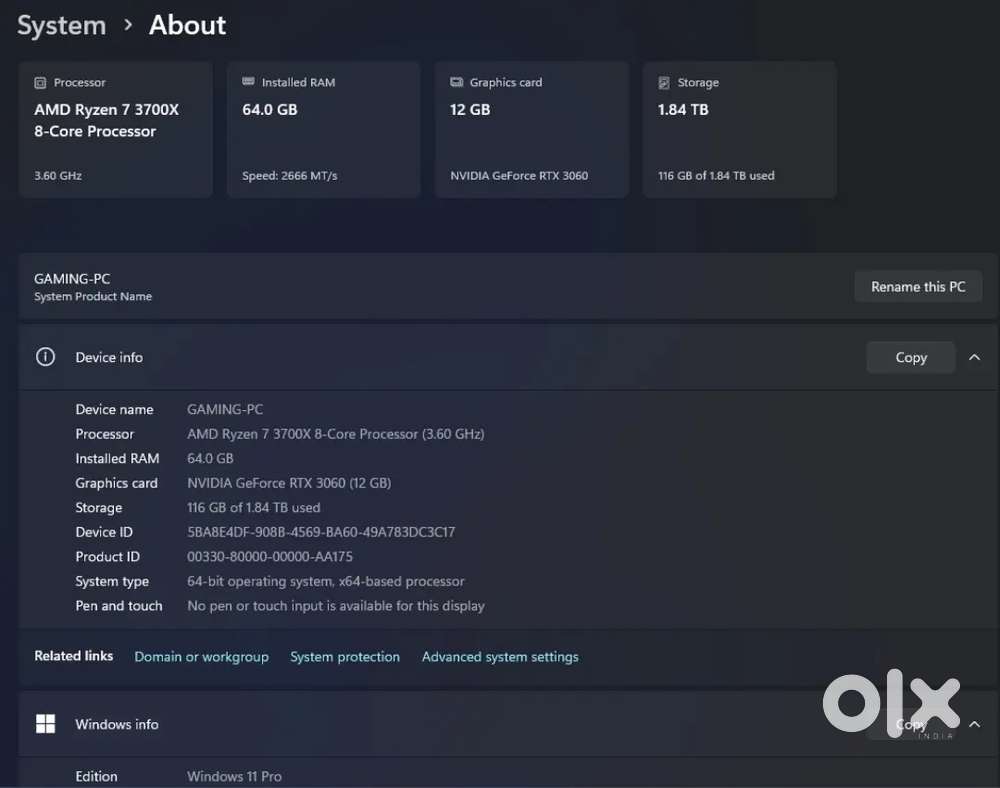The height and width of the screenshot is (788, 1000).
Task: Open System protection link
Action: (345, 657)
